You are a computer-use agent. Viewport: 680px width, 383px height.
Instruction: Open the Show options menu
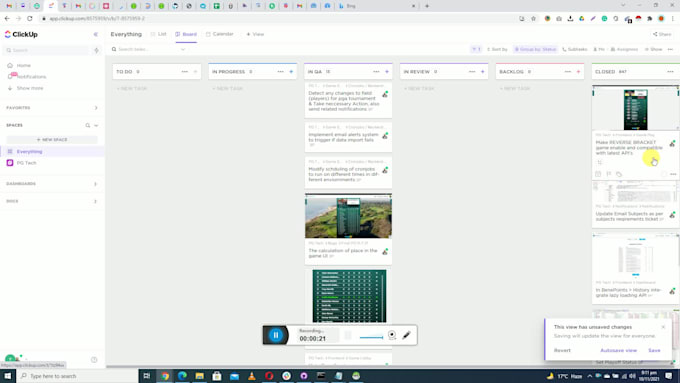pyautogui.click(x=653, y=49)
